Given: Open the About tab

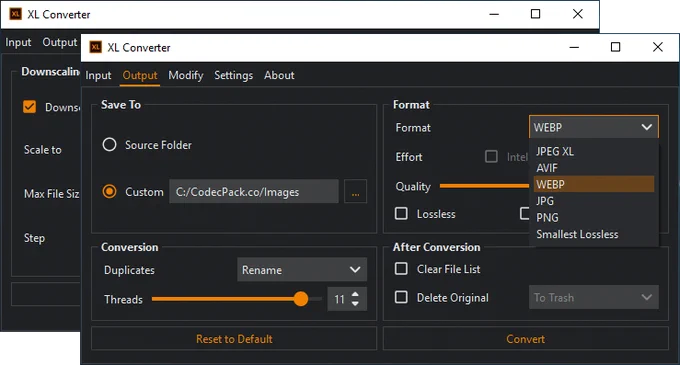Looking at the screenshot, I should tap(279, 75).
